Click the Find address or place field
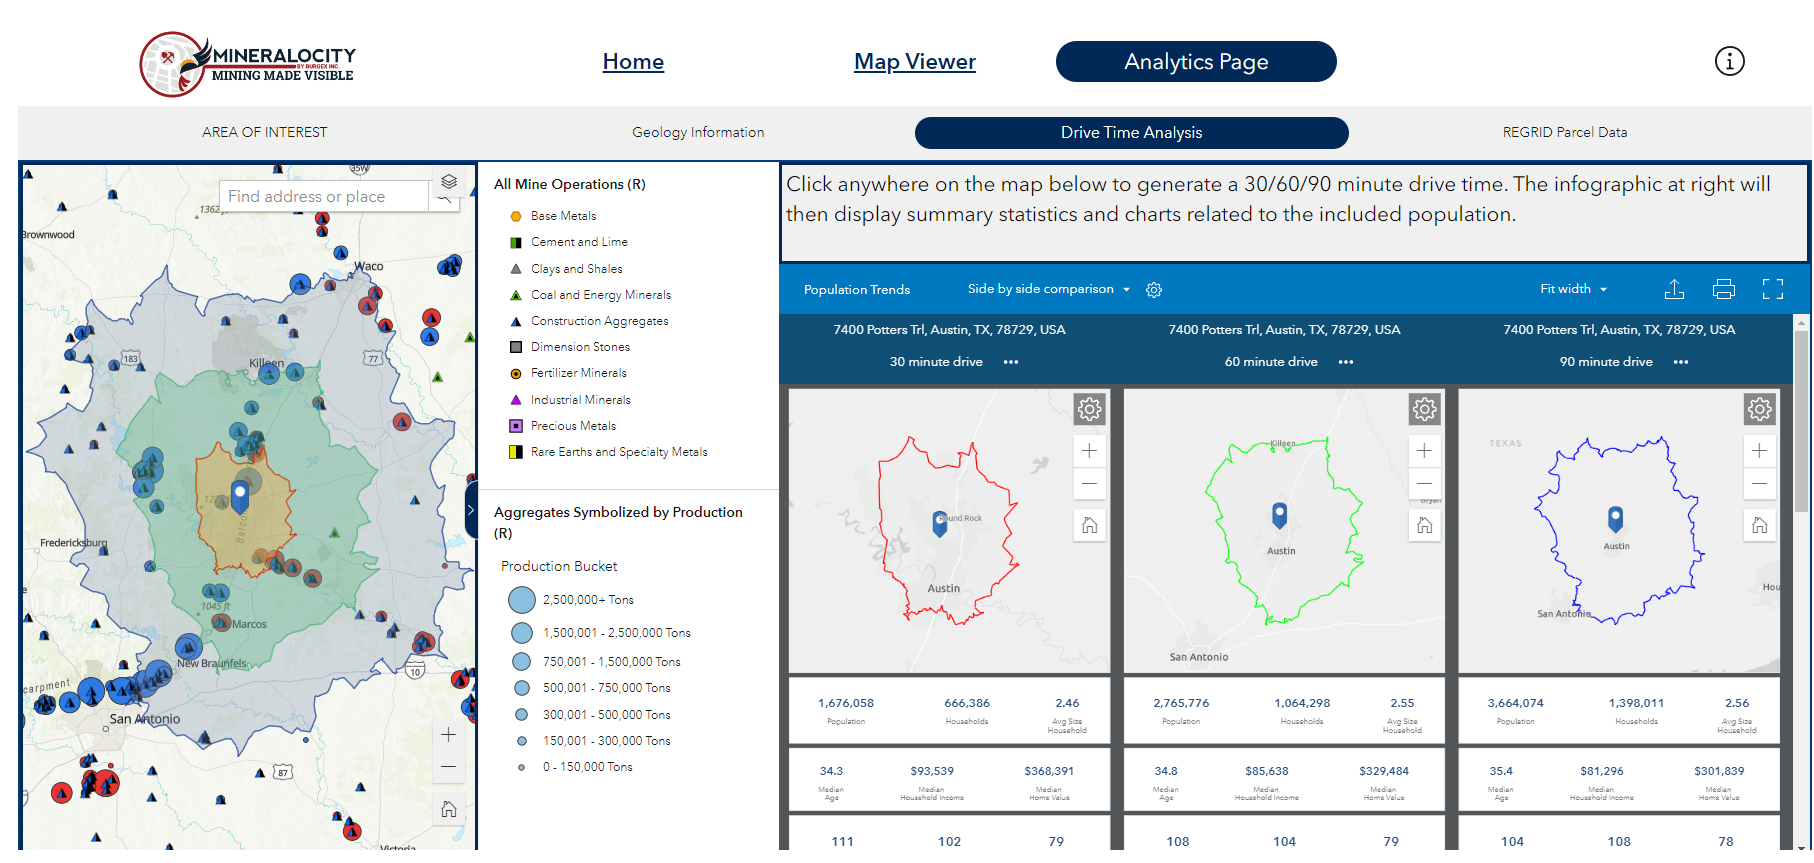1814x863 pixels. pyautogui.click(x=322, y=196)
